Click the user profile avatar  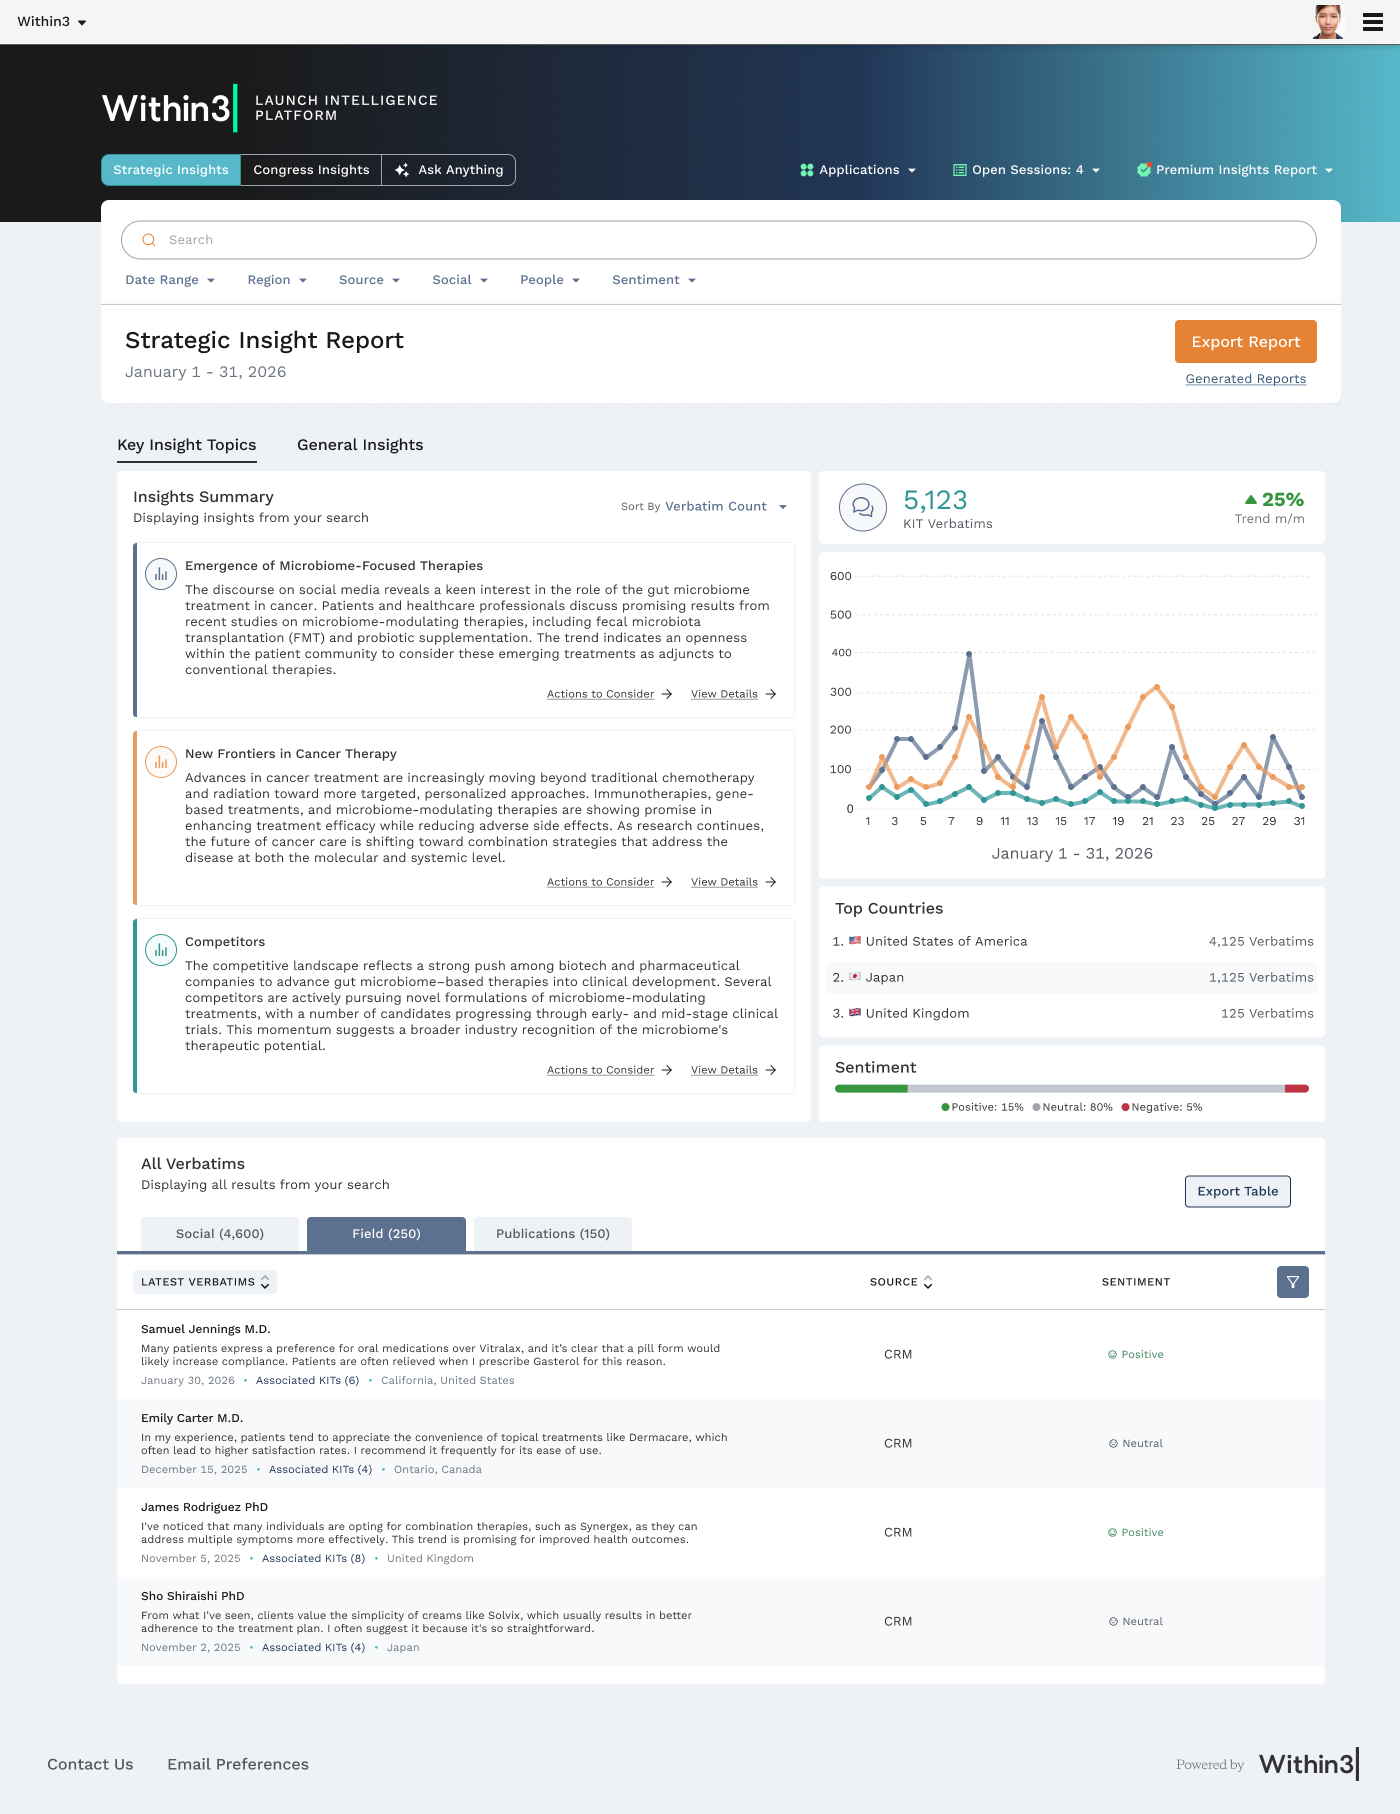tap(1328, 22)
